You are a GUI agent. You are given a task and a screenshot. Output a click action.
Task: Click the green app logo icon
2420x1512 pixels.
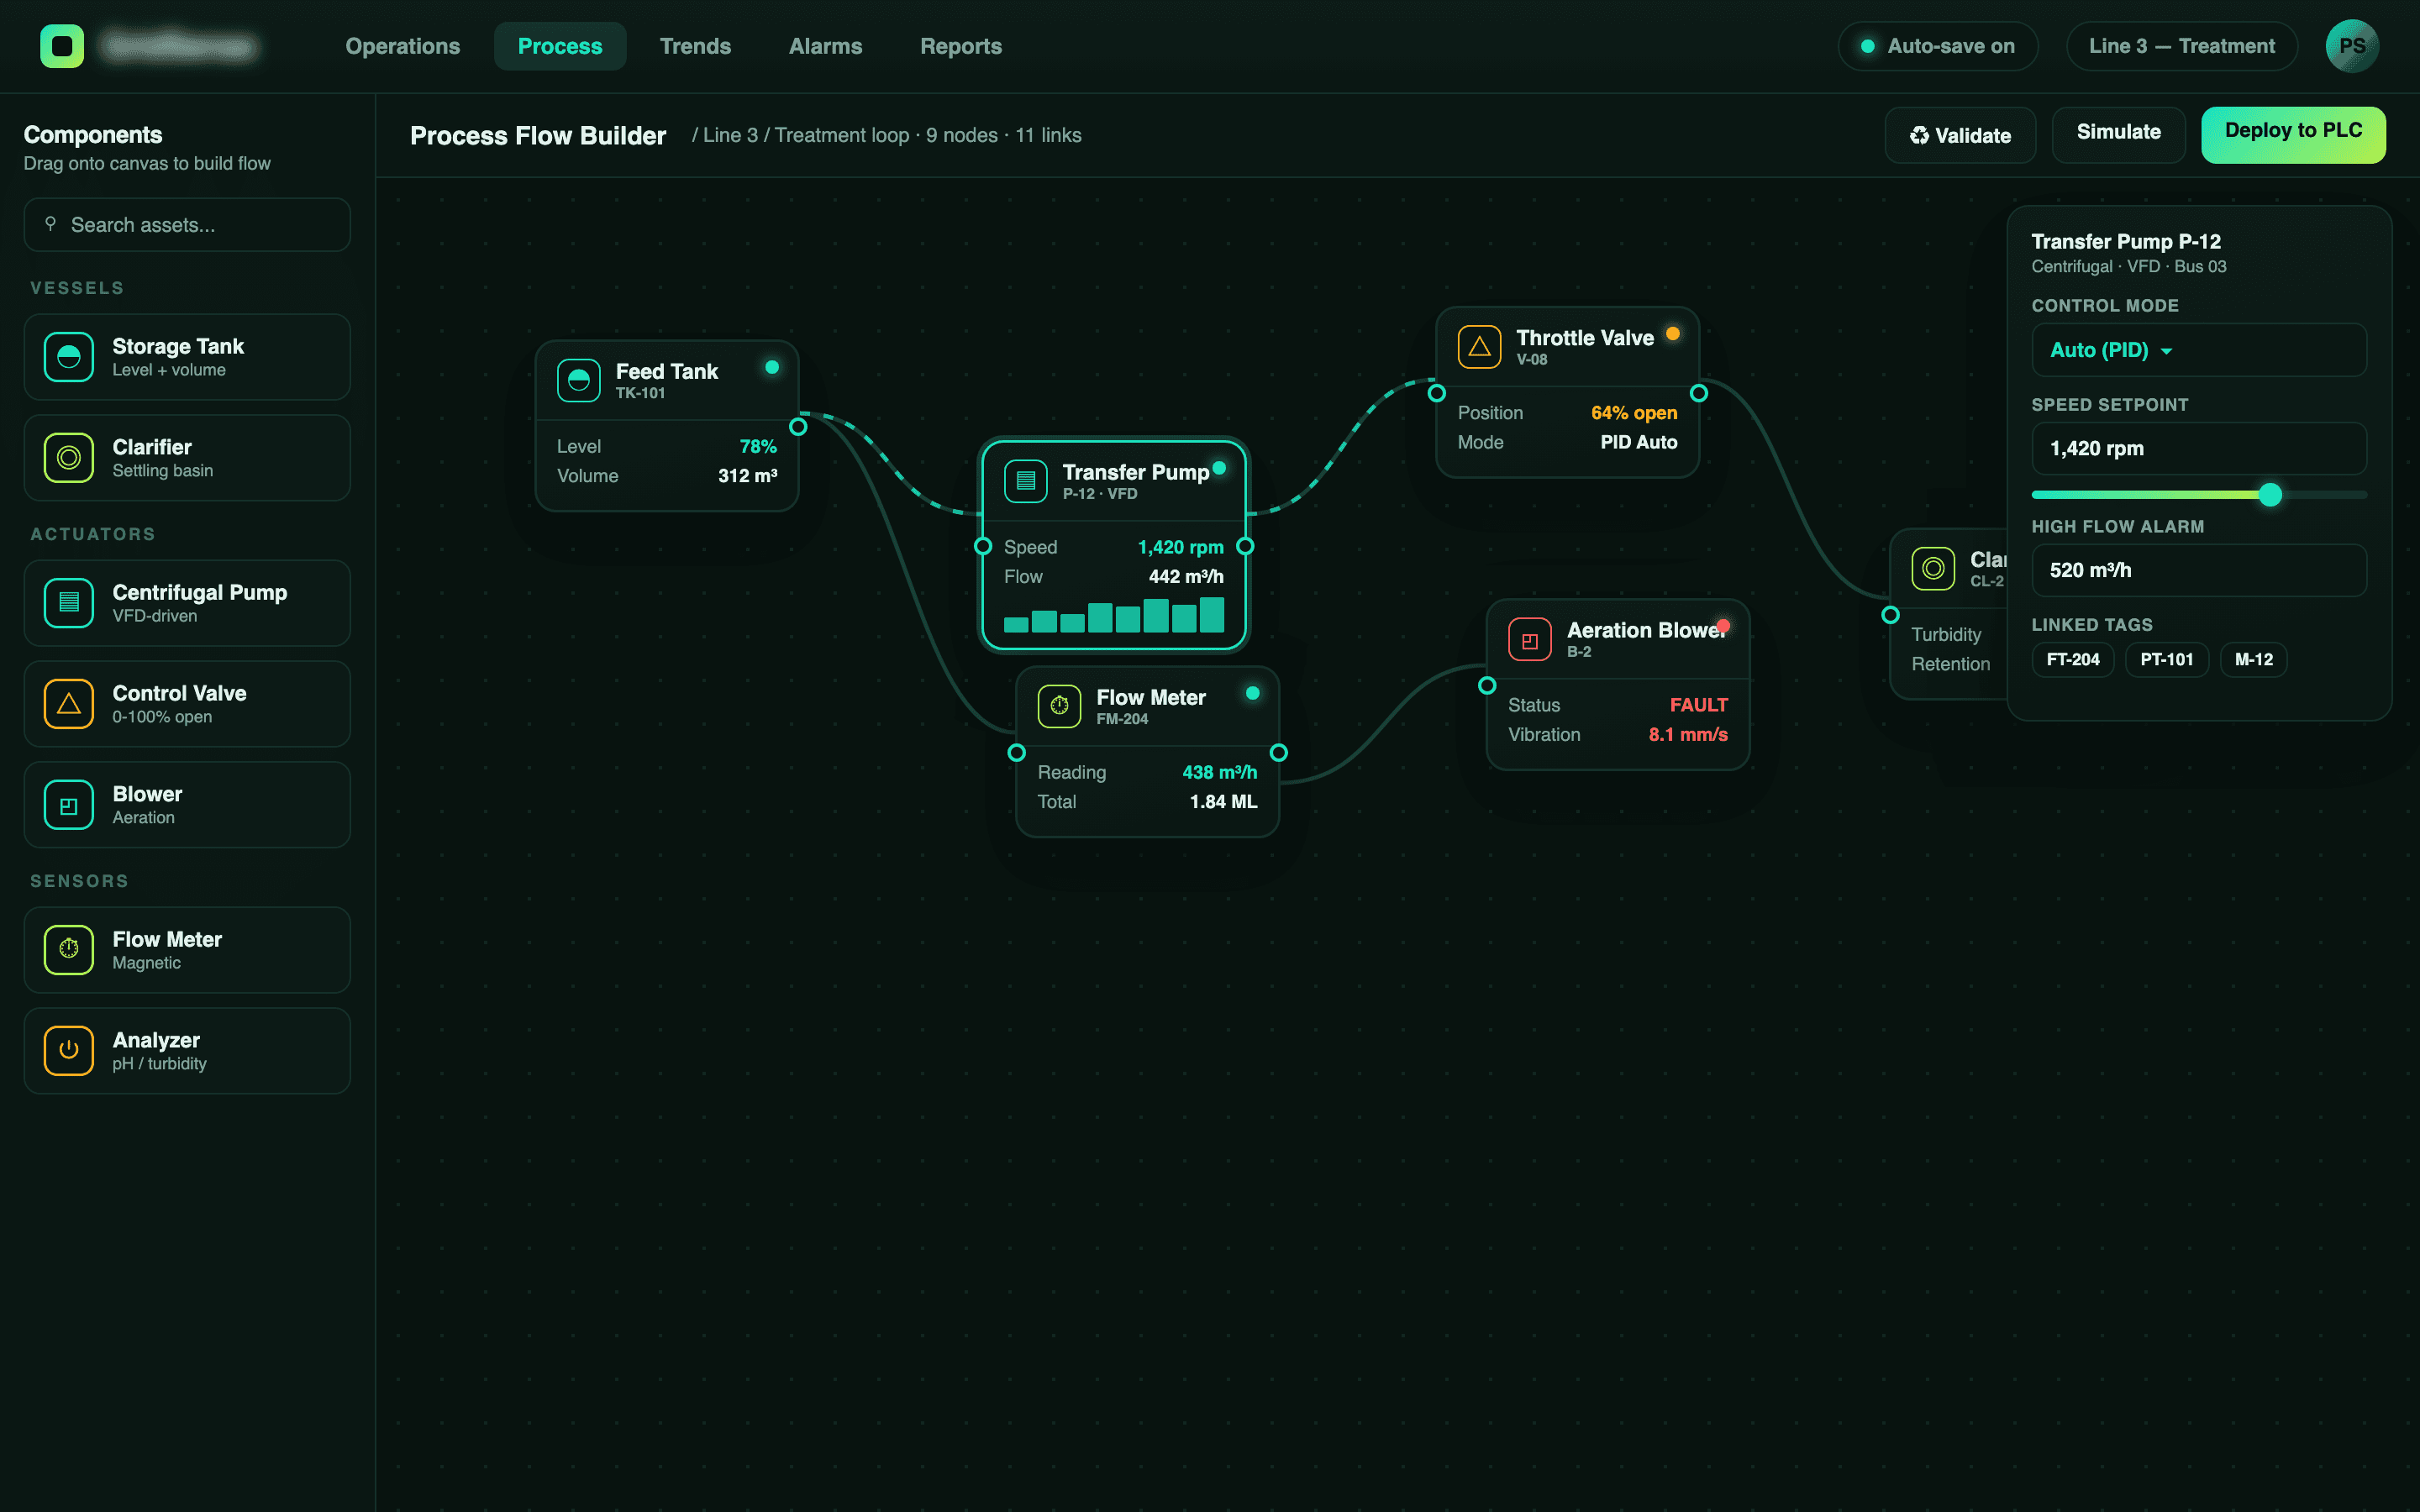point(62,46)
